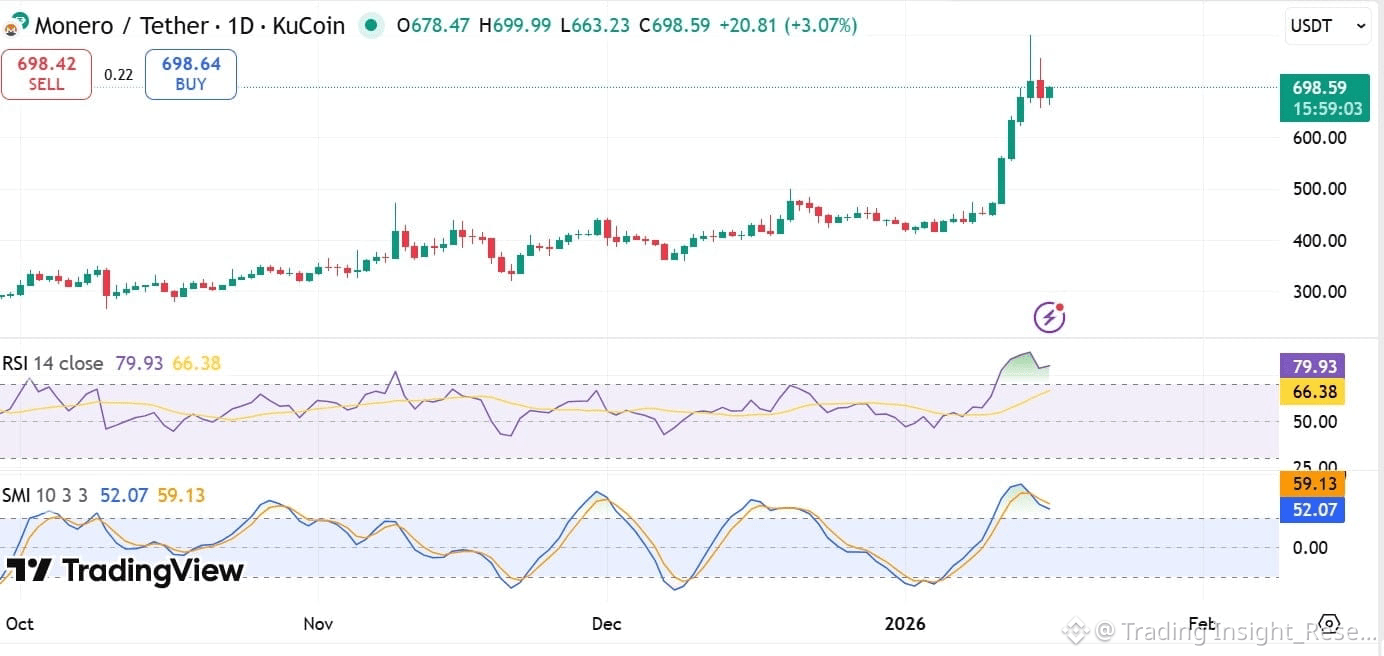Click the blue SMI value tag 52.07
The width and height of the screenshot is (1384, 656).
pos(1312,510)
